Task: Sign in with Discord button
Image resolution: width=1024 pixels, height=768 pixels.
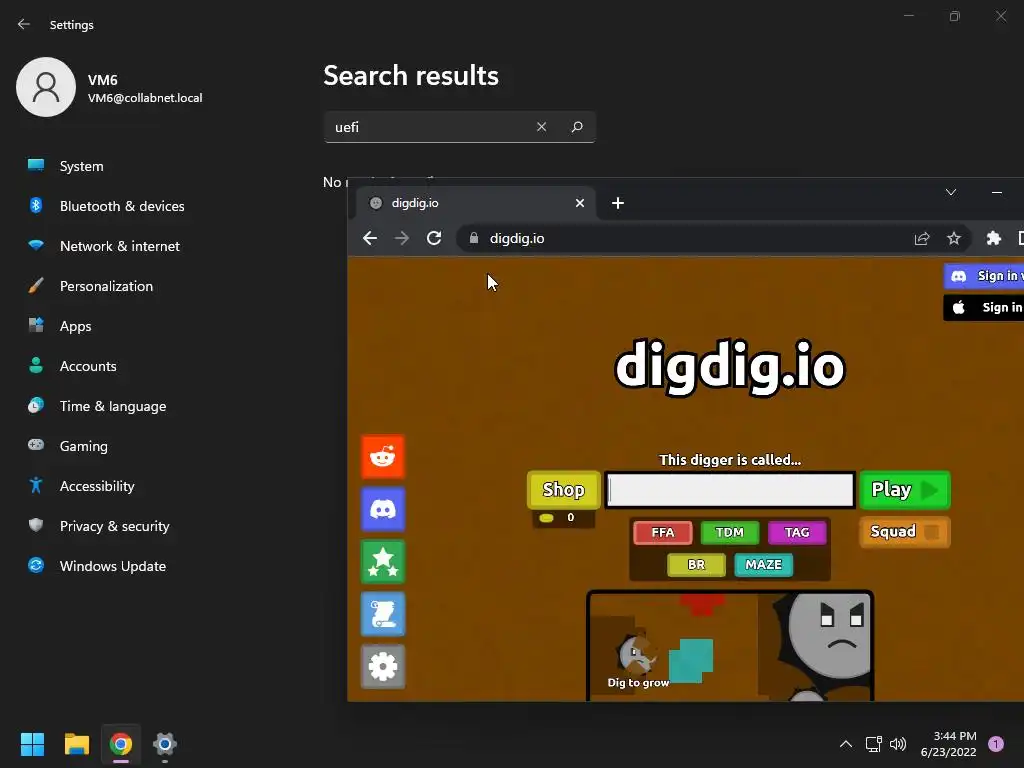Action: [984, 276]
